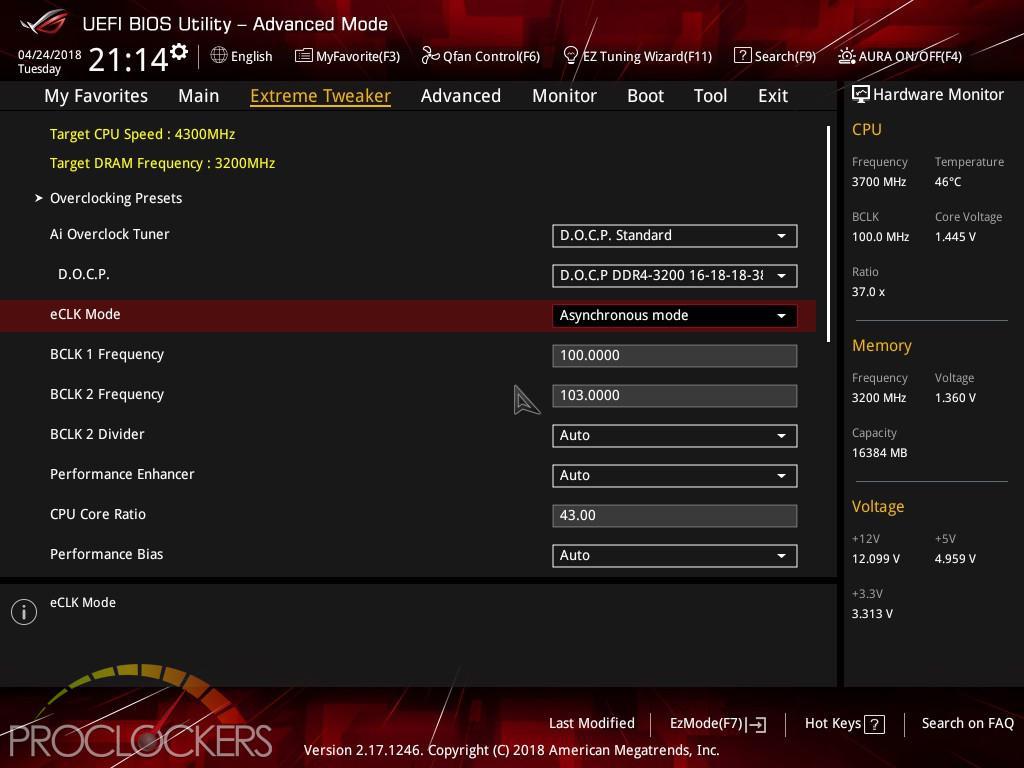Screen dimensions: 1024x768
Task: Click the globe language icon
Action: (219, 56)
